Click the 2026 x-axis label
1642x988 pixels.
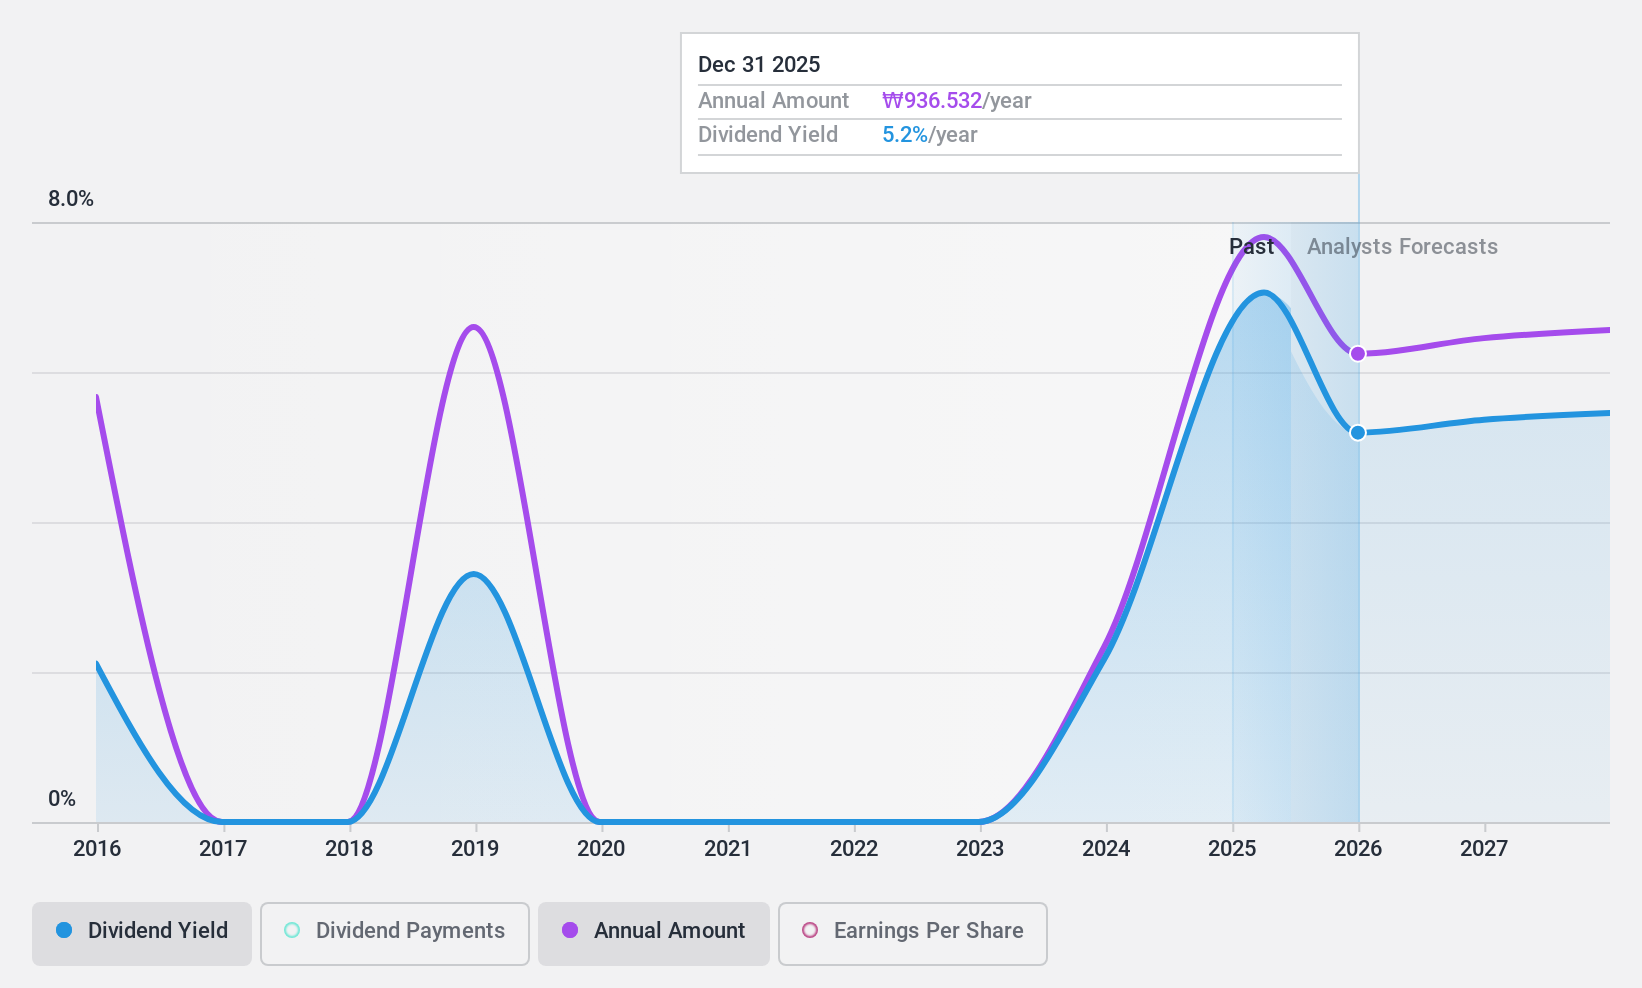coord(1358,849)
